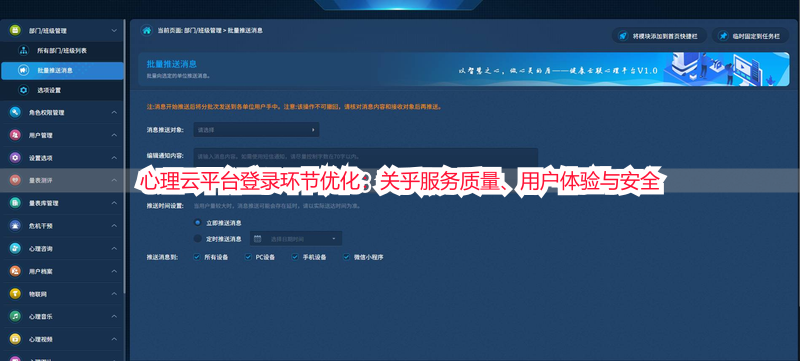The width and height of the screenshot is (800, 361).
Task: Click the home icon in the breadcrumb bar
Action: point(146,31)
